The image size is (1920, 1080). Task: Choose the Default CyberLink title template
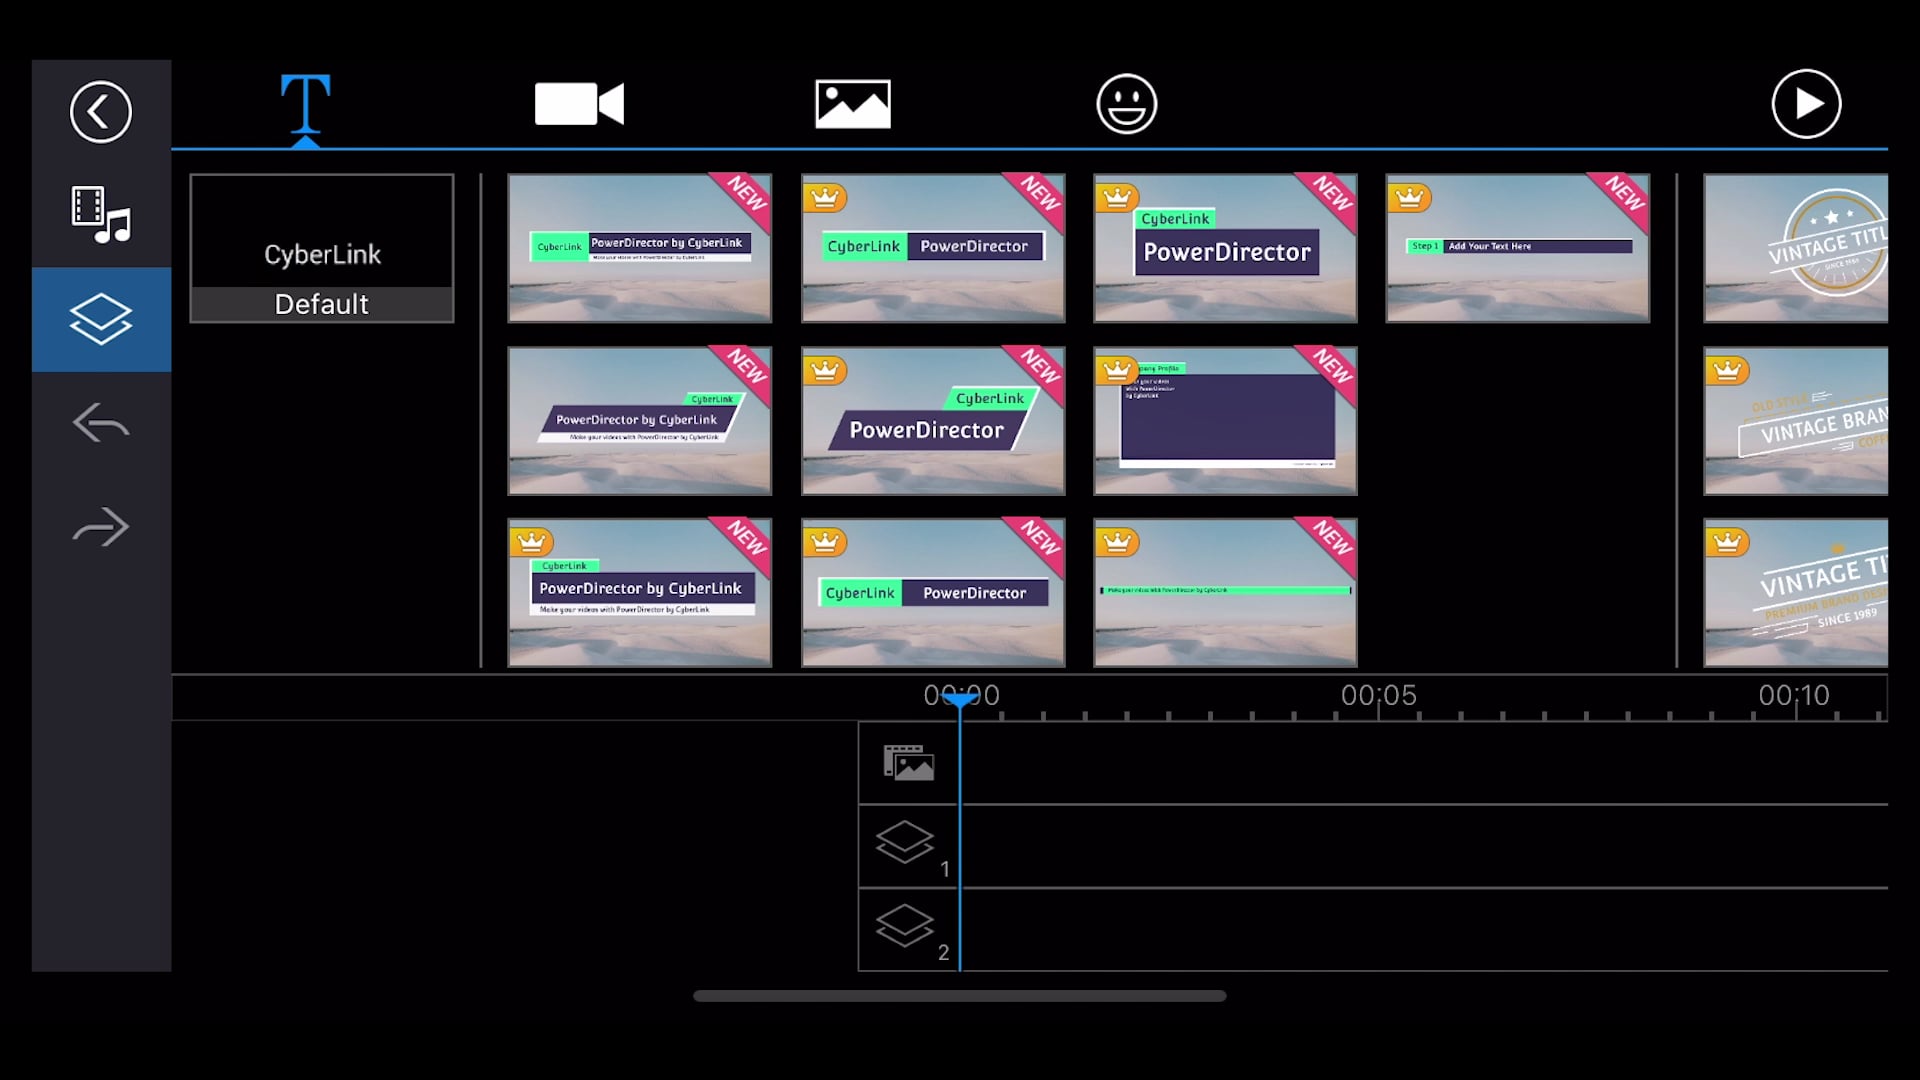click(x=322, y=249)
